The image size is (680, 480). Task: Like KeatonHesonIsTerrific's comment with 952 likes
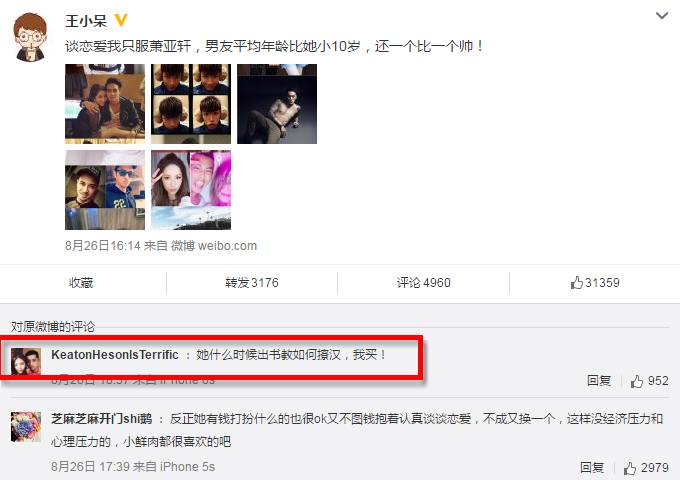pyautogui.click(x=649, y=381)
